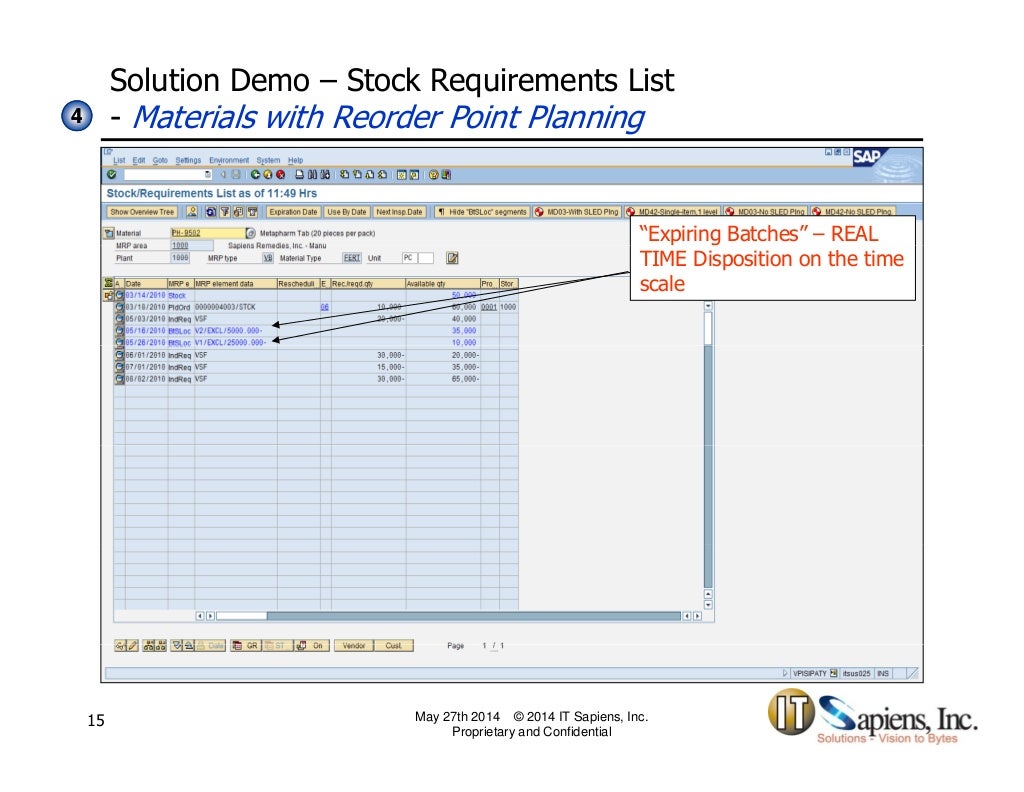Click the MD03-No SLED Plng button
Screen dimensions: 1024x792
(x=765, y=212)
